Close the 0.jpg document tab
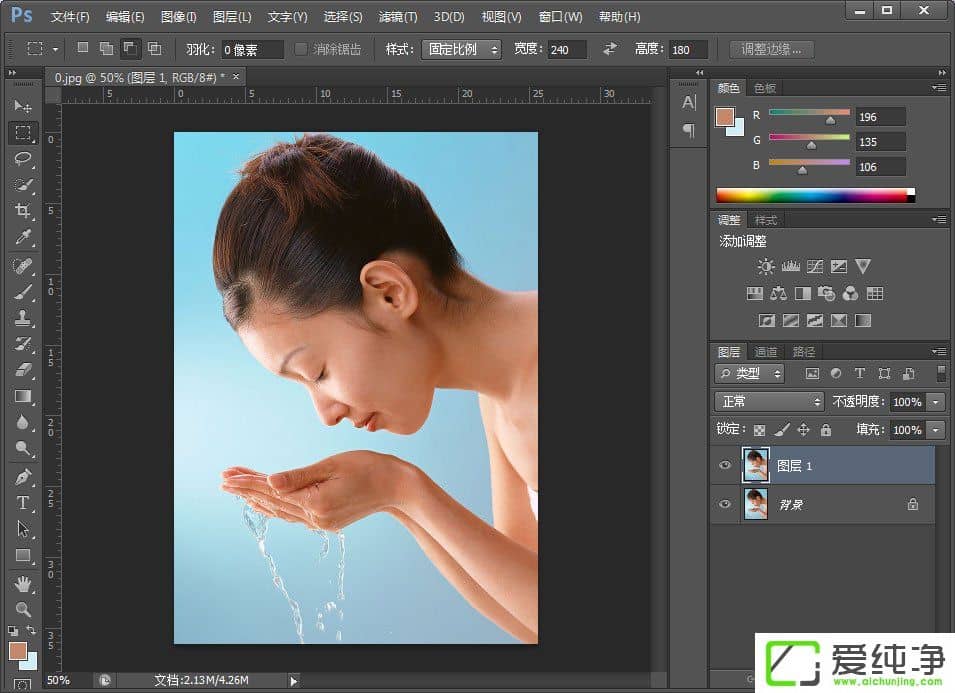 pos(236,77)
